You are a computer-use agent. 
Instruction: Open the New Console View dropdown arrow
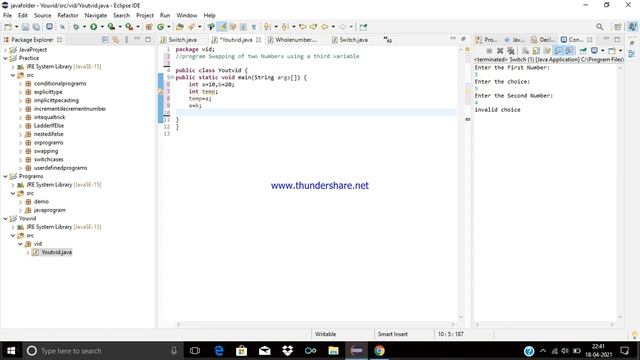coord(620,51)
